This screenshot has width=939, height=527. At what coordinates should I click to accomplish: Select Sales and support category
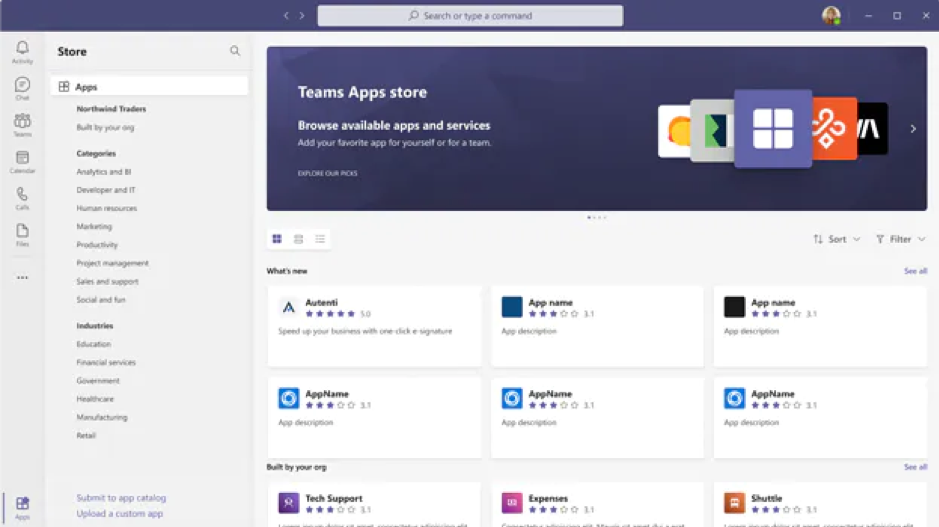[x=107, y=281]
